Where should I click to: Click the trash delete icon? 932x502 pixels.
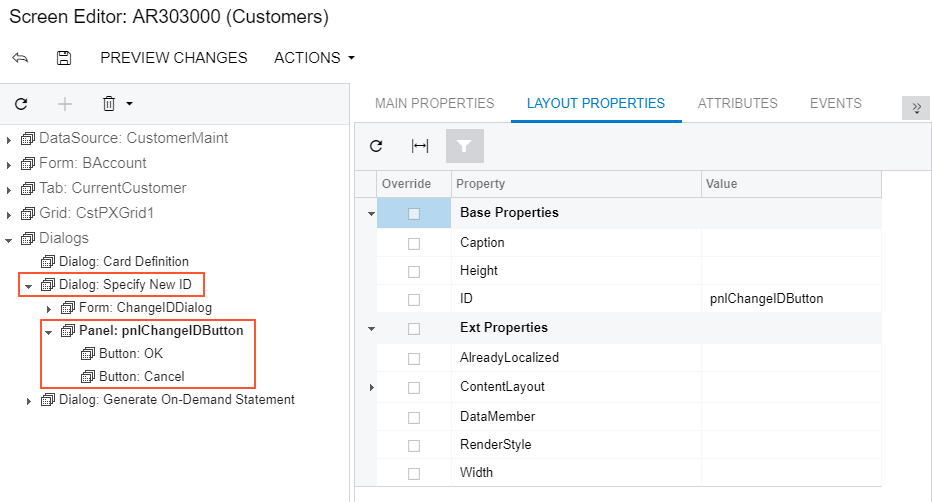point(109,103)
